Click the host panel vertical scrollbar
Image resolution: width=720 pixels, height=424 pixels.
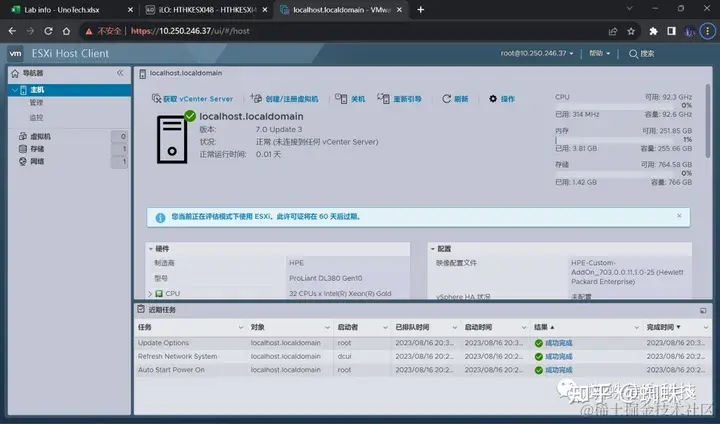708,120
